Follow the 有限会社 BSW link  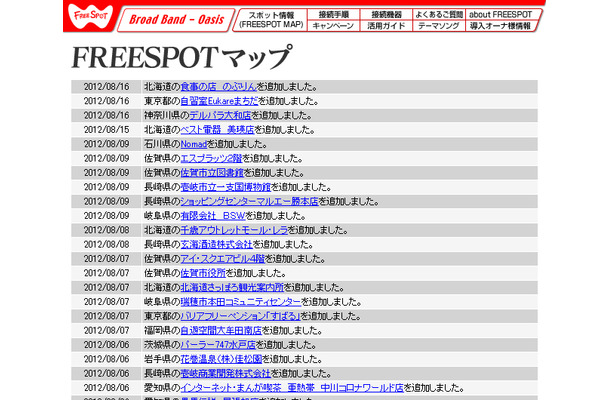pos(213,216)
